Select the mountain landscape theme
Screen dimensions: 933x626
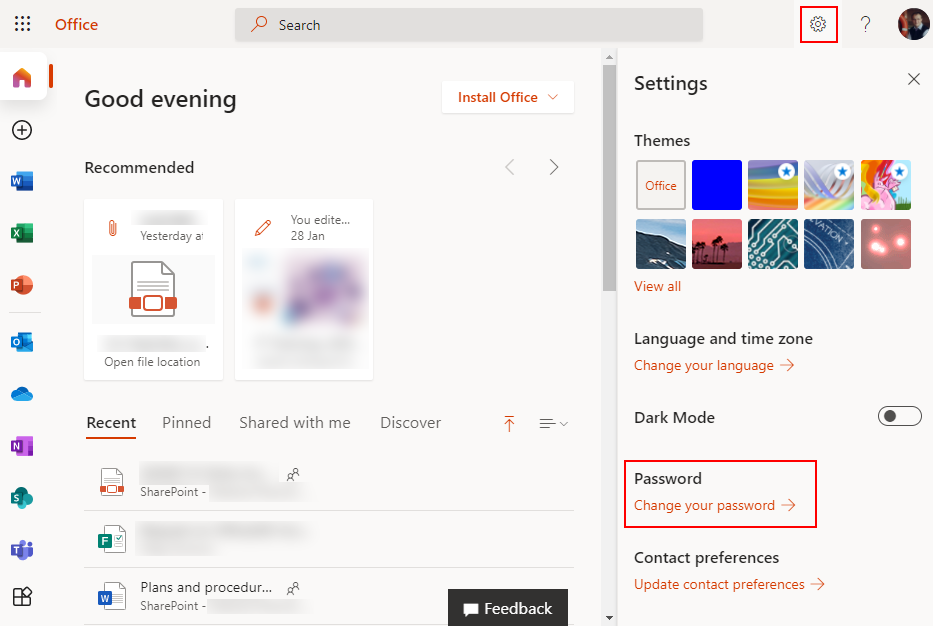click(x=661, y=244)
